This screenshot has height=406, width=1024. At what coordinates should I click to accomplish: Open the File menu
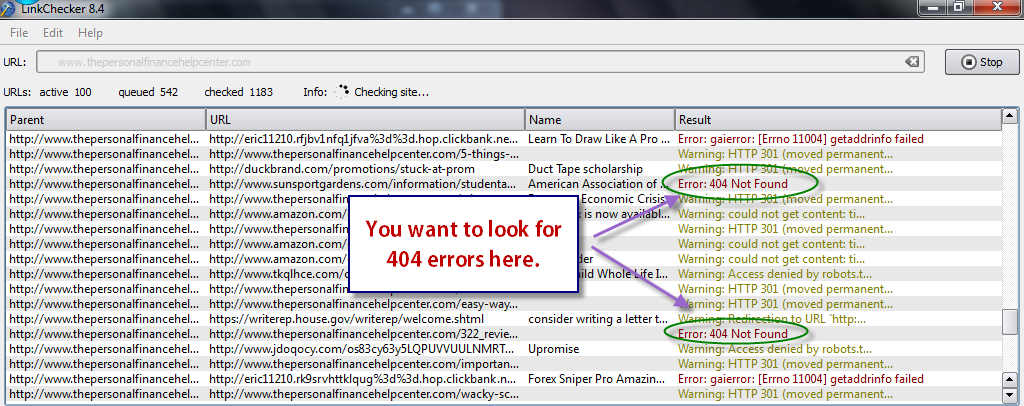point(19,33)
